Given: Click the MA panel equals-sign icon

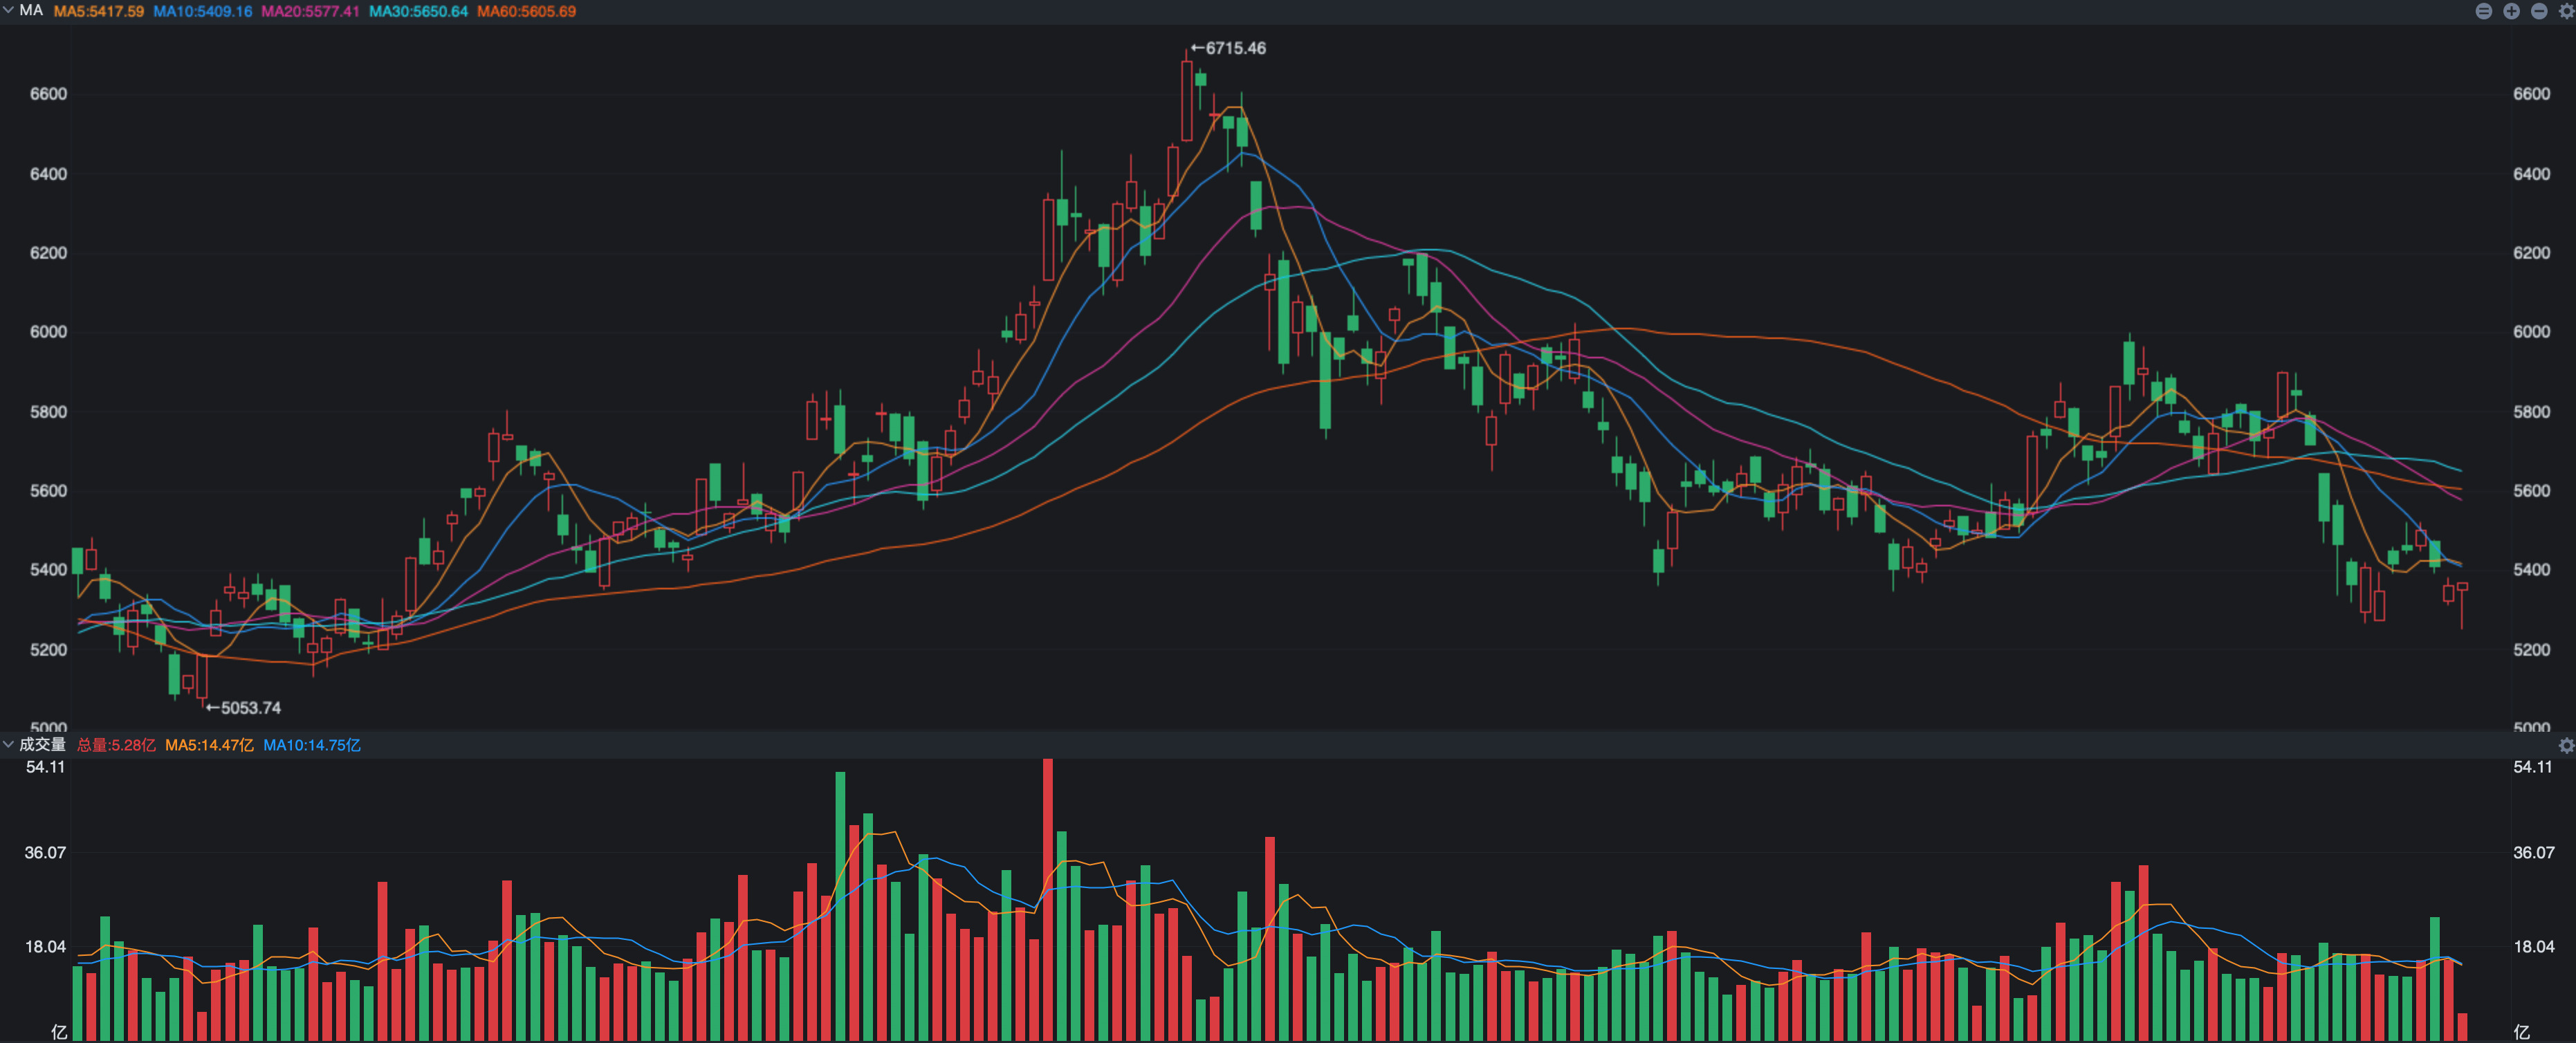Looking at the screenshot, I should pyautogui.click(x=2483, y=11).
